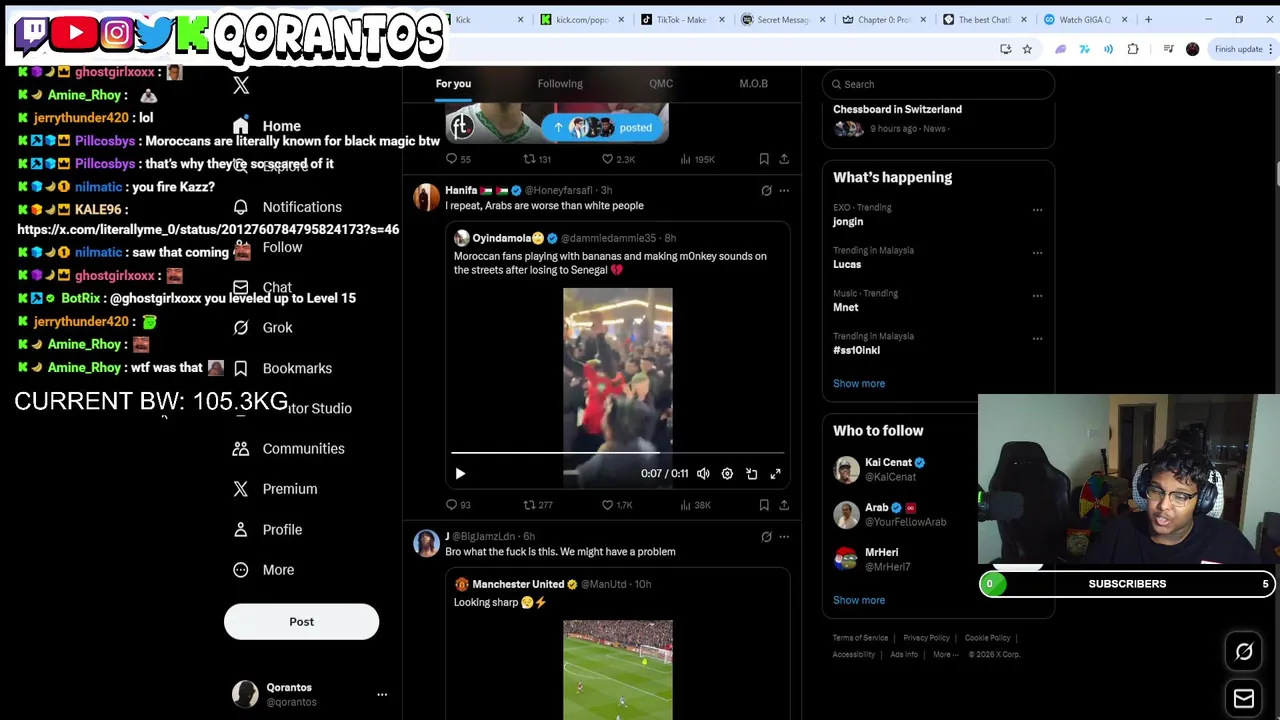Share Hanifa's post
1280x720 pixels.
784,505
